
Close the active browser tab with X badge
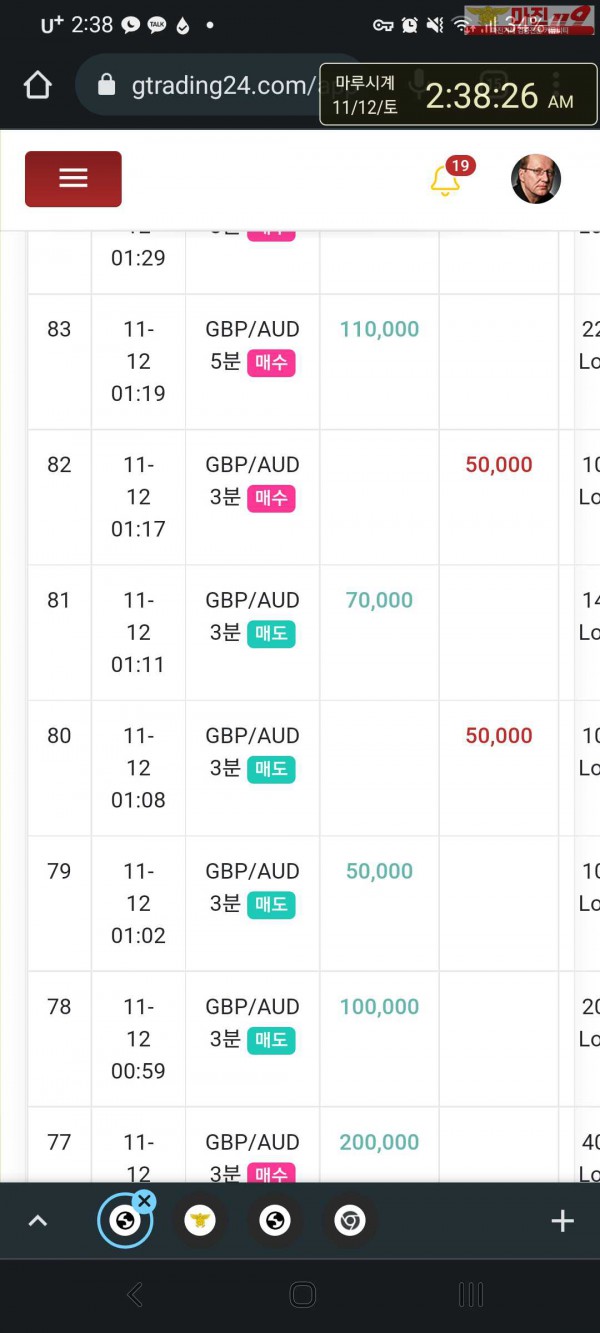click(144, 1201)
